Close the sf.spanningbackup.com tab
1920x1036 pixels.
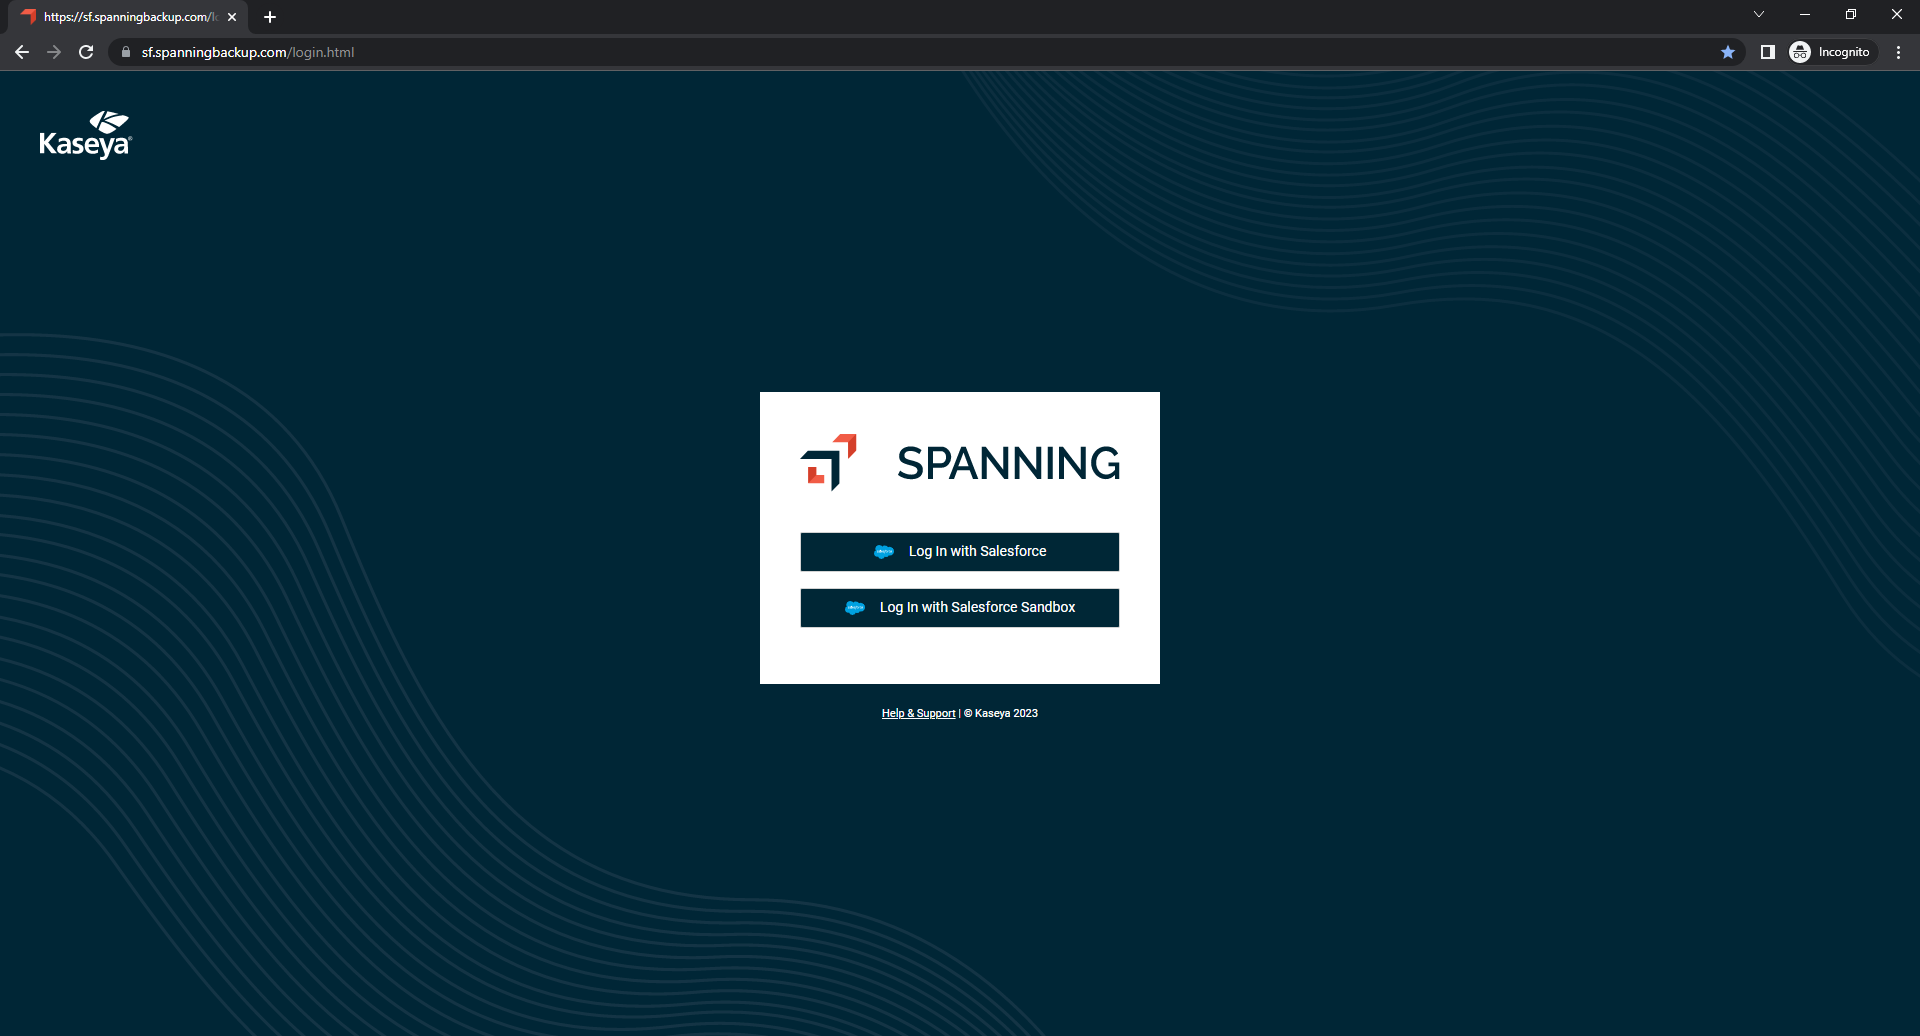click(x=232, y=17)
